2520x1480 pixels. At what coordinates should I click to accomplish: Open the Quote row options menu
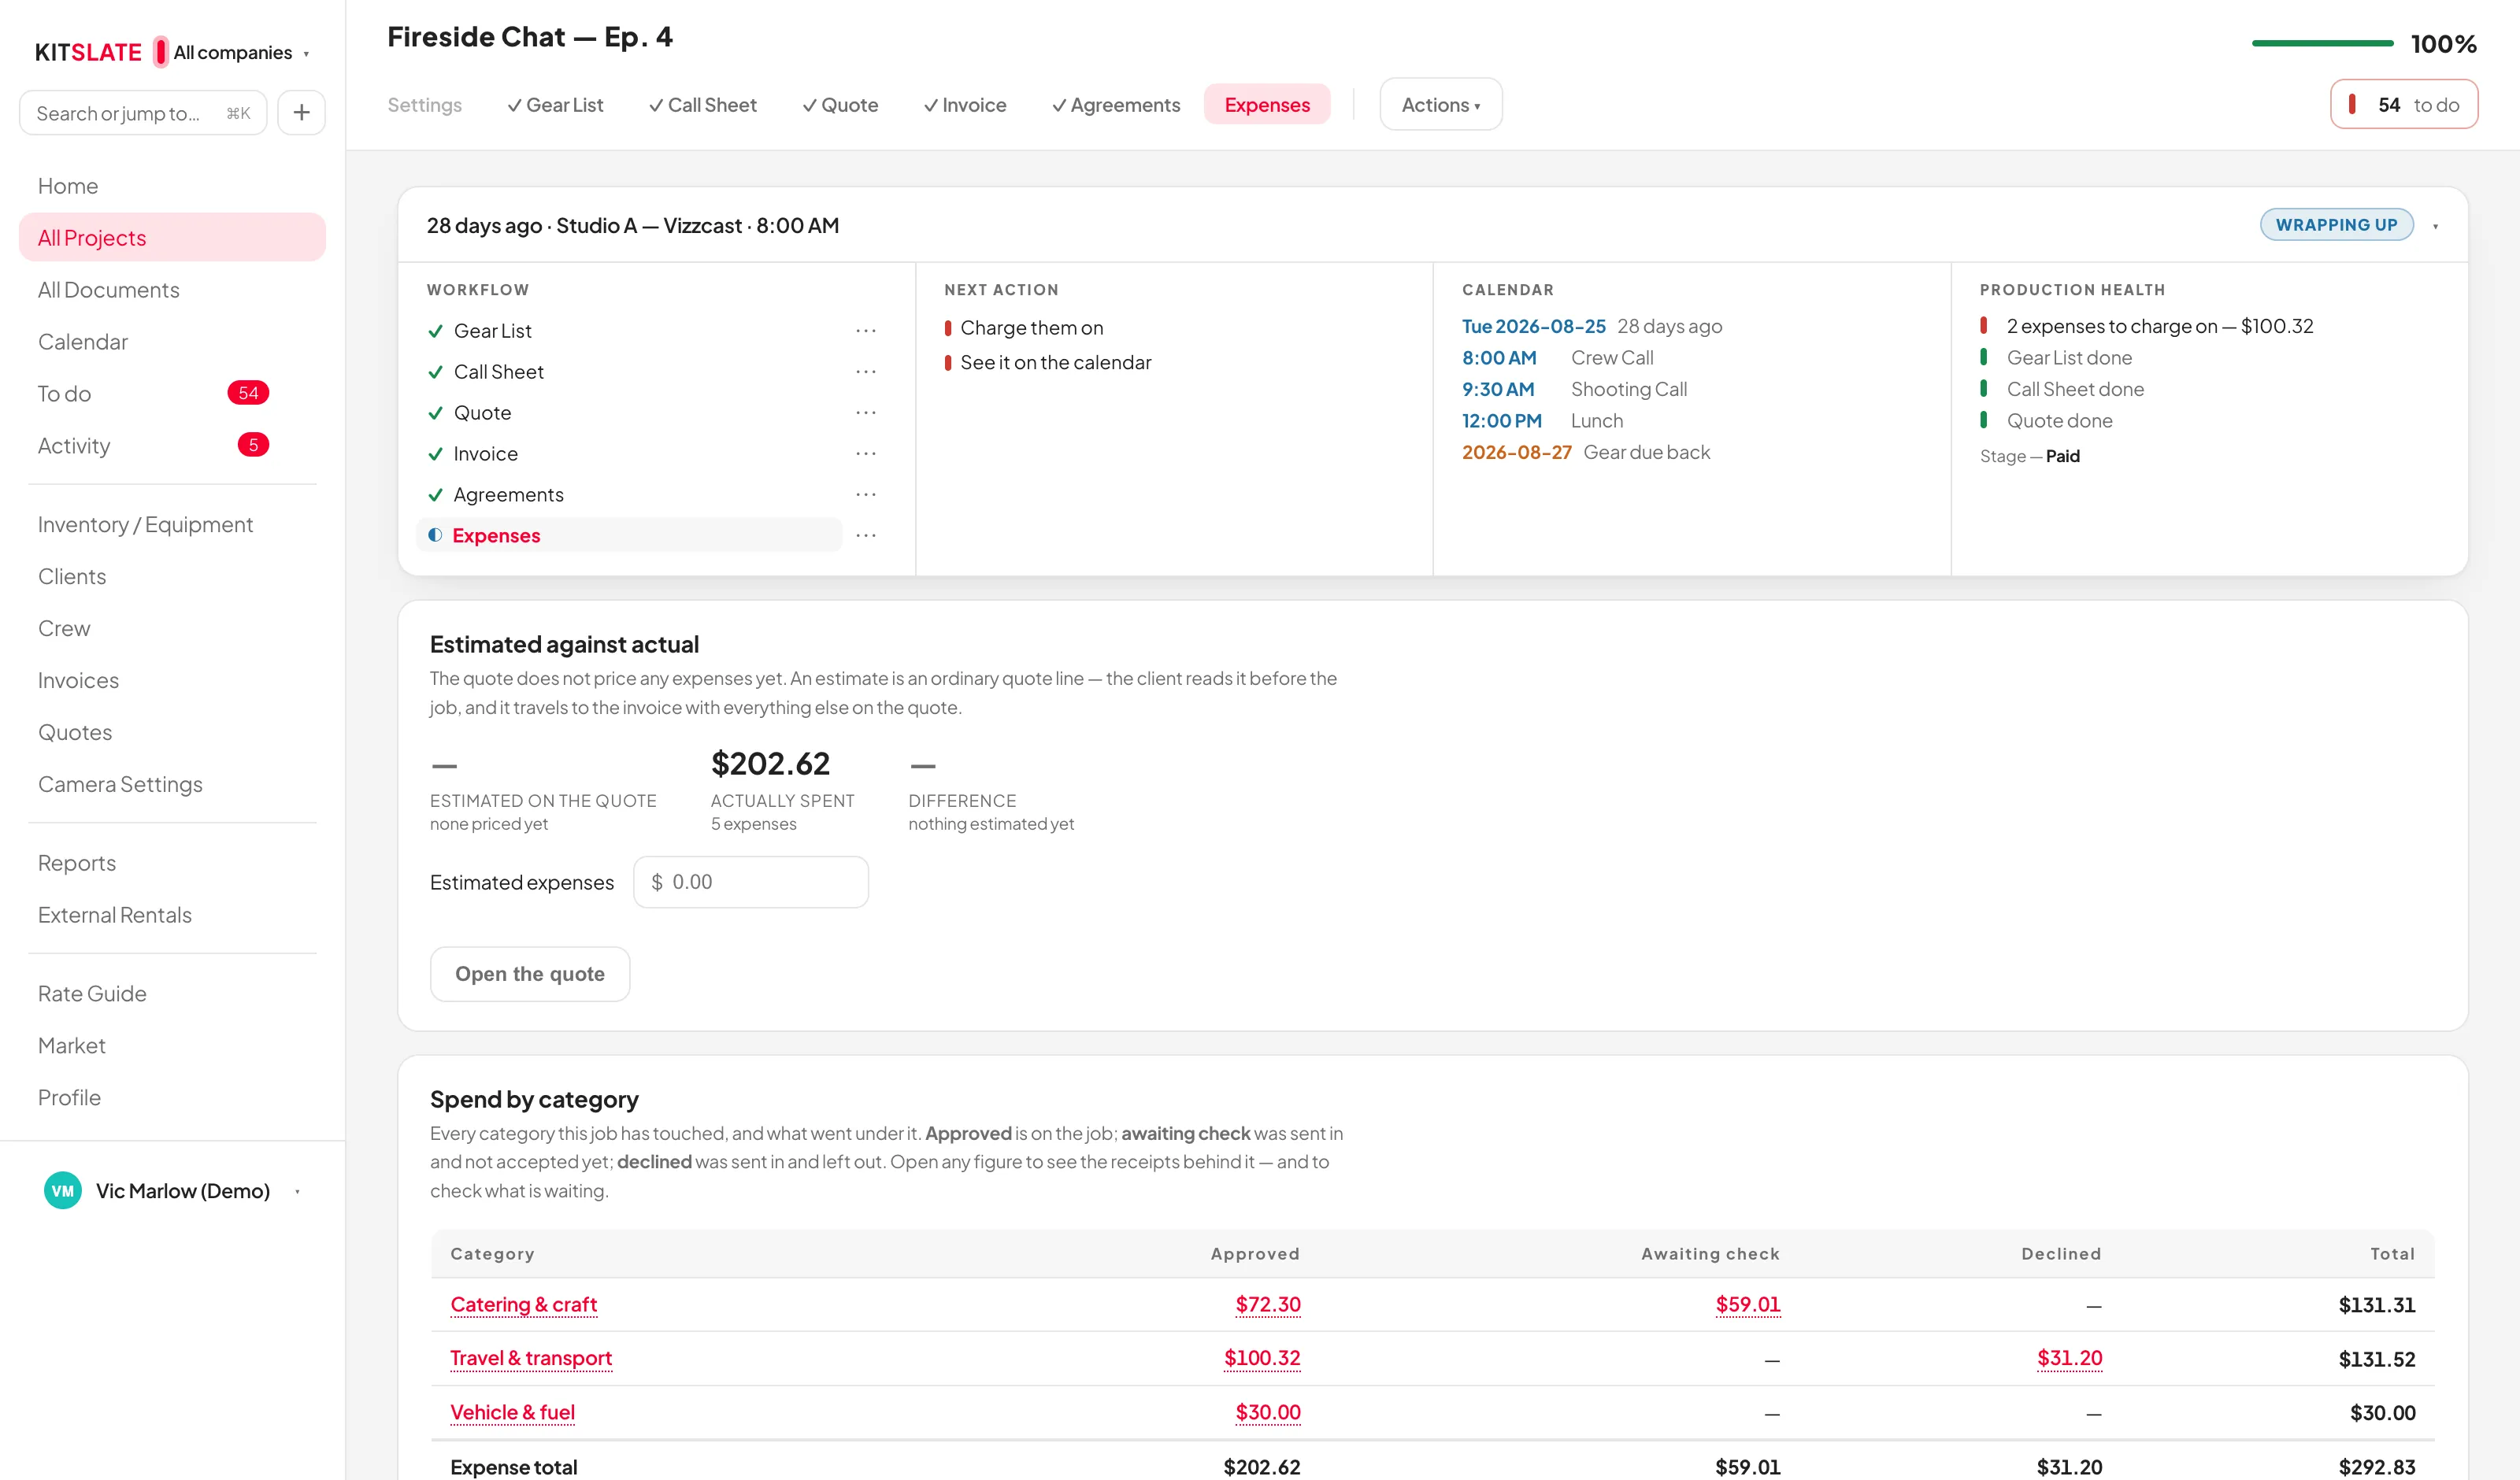(866, 413)
